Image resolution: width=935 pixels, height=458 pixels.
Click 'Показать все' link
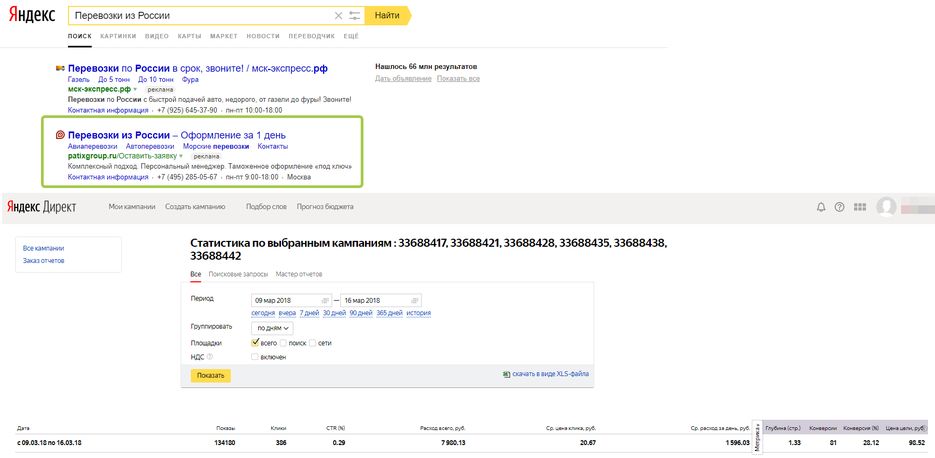[458, 79]
